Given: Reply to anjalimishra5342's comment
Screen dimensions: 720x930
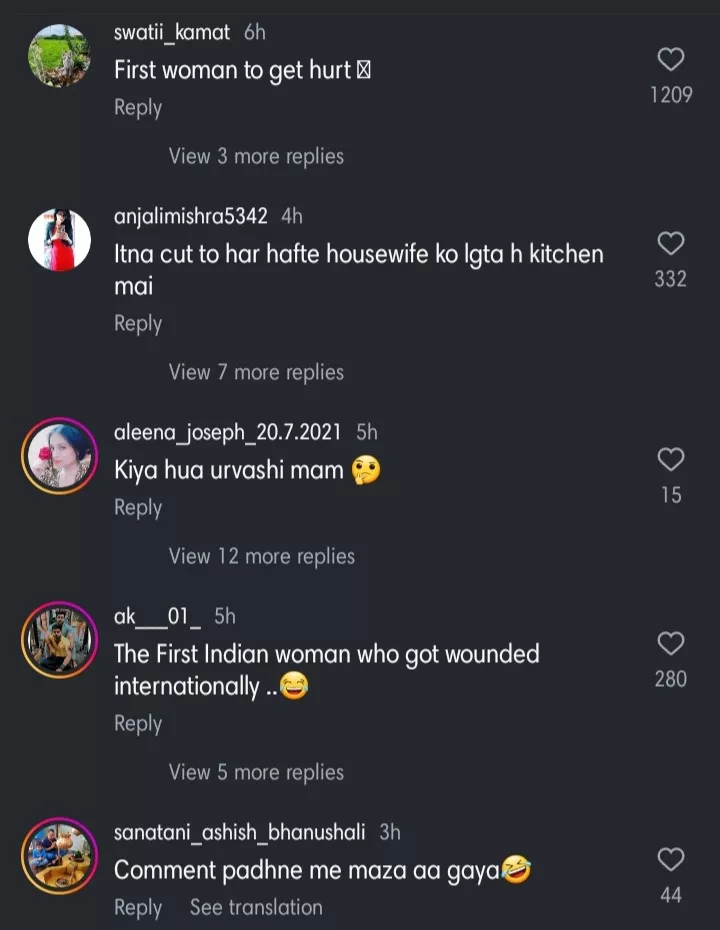Looking at the screenshot, I should [138, 324].
